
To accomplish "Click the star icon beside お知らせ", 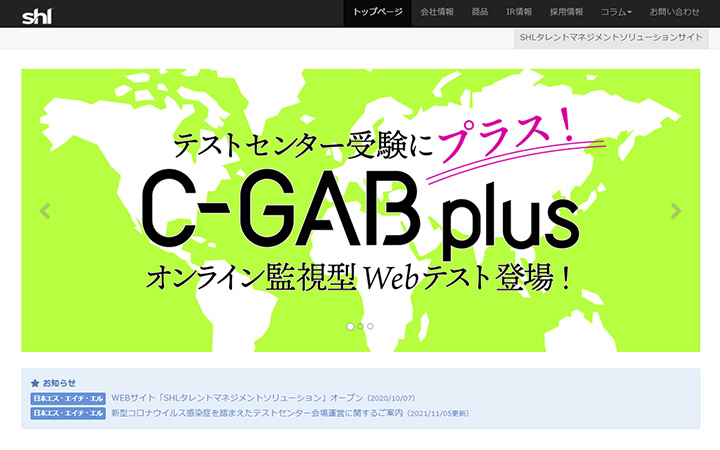I will 35,383.
